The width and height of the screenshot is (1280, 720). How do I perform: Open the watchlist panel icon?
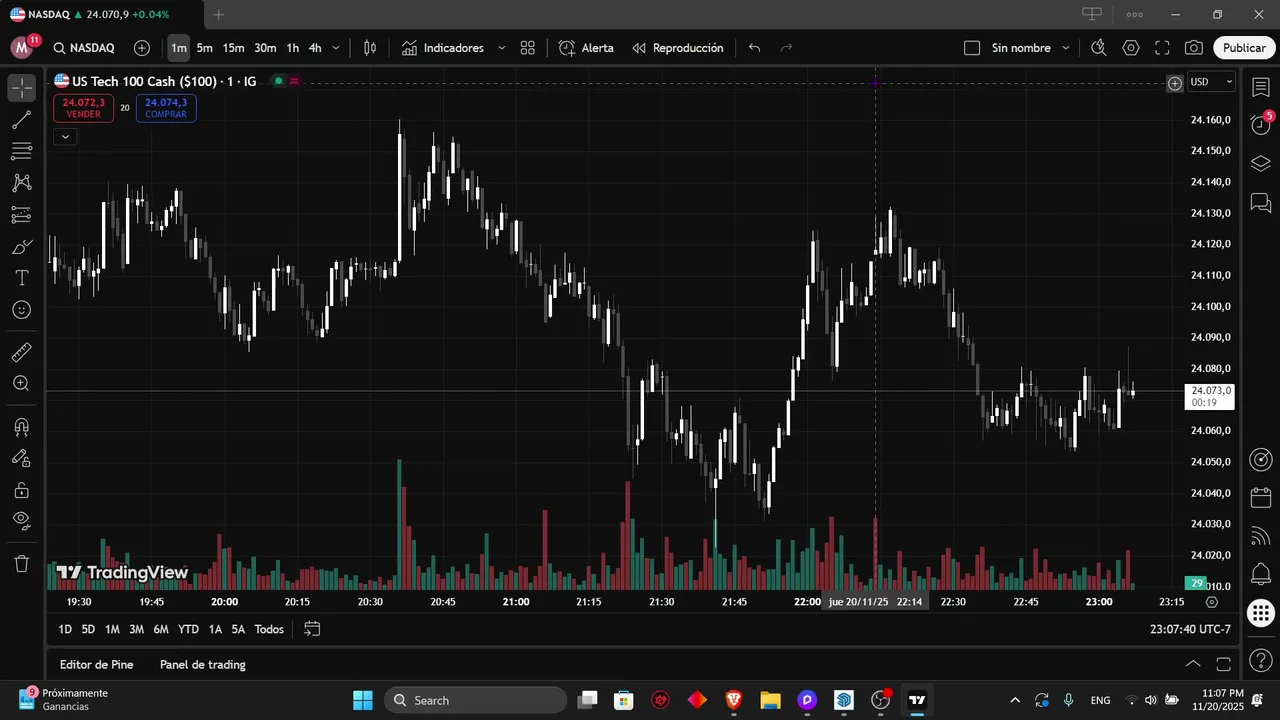pyautogui.click(x=1260, y=87)
